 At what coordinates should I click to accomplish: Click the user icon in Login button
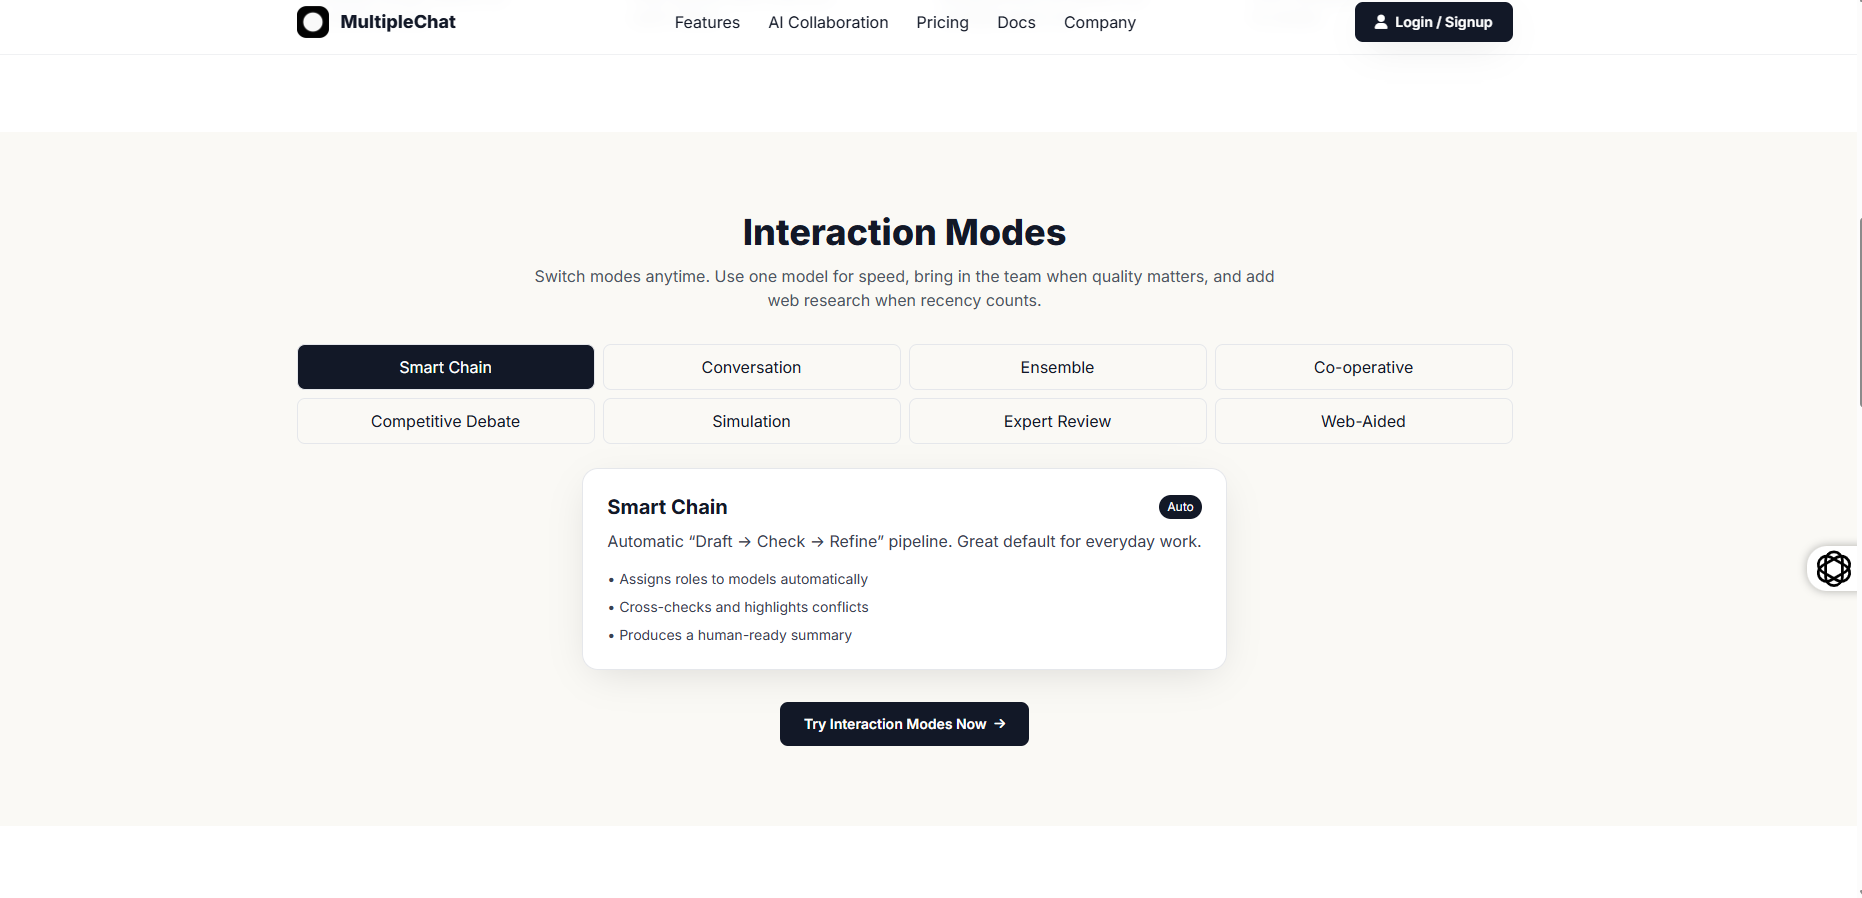(x=1380, y=22)
